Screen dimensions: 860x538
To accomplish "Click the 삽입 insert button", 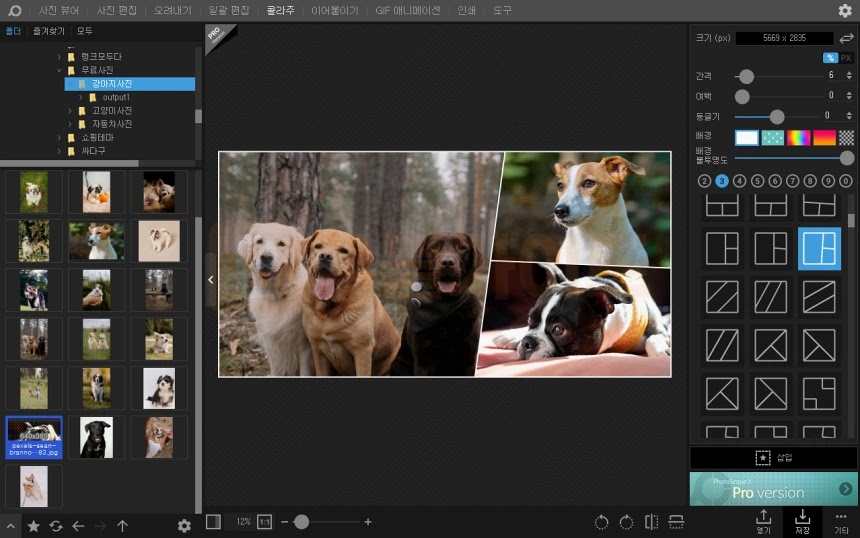I will click(773, 457).
